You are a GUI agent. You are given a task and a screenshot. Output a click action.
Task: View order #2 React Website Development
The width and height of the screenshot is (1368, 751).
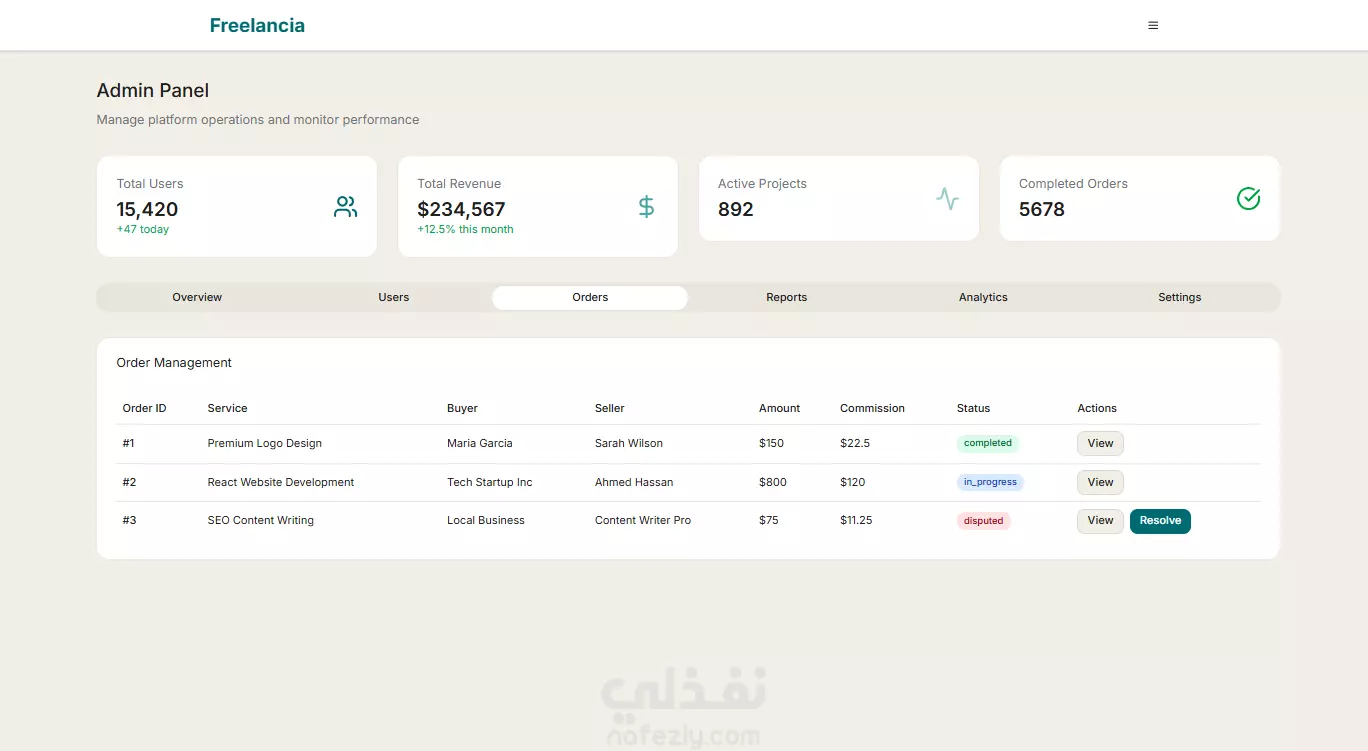tap(1100, 482)
